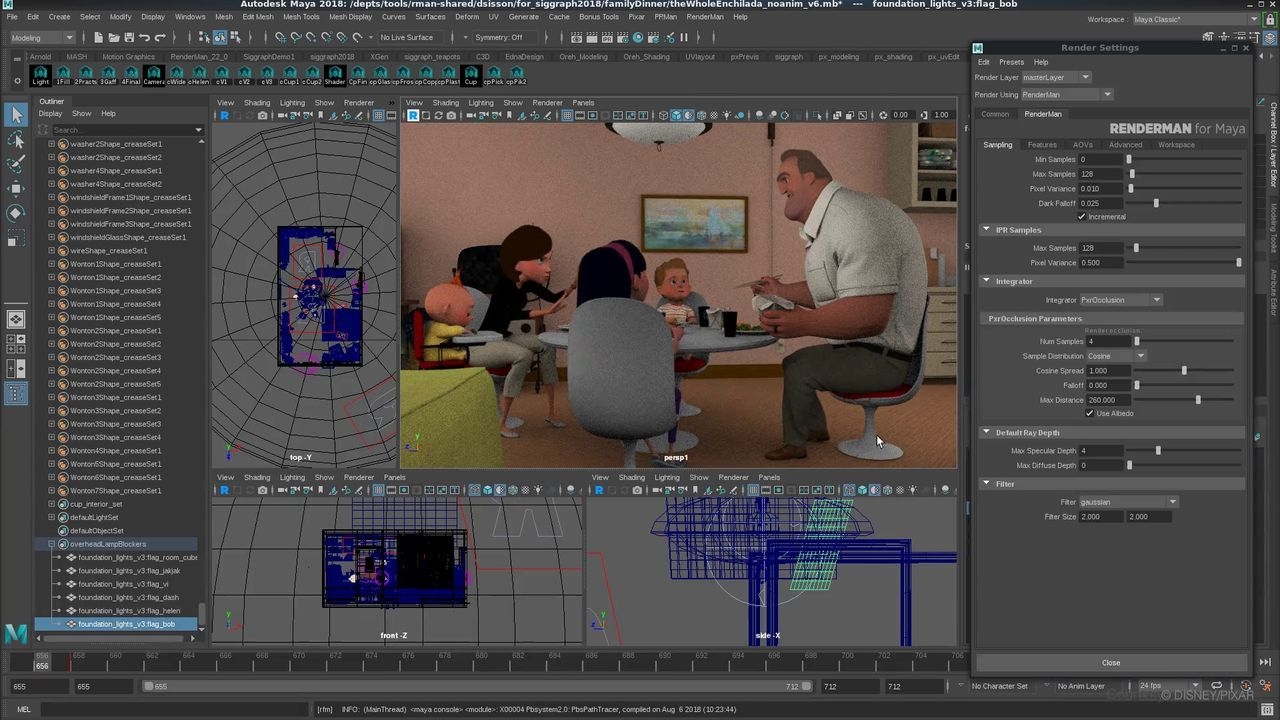Viewport: 1280px width, 720px height.
Task: Click the 1Fill shelf icon
Action: coord(63,75)
